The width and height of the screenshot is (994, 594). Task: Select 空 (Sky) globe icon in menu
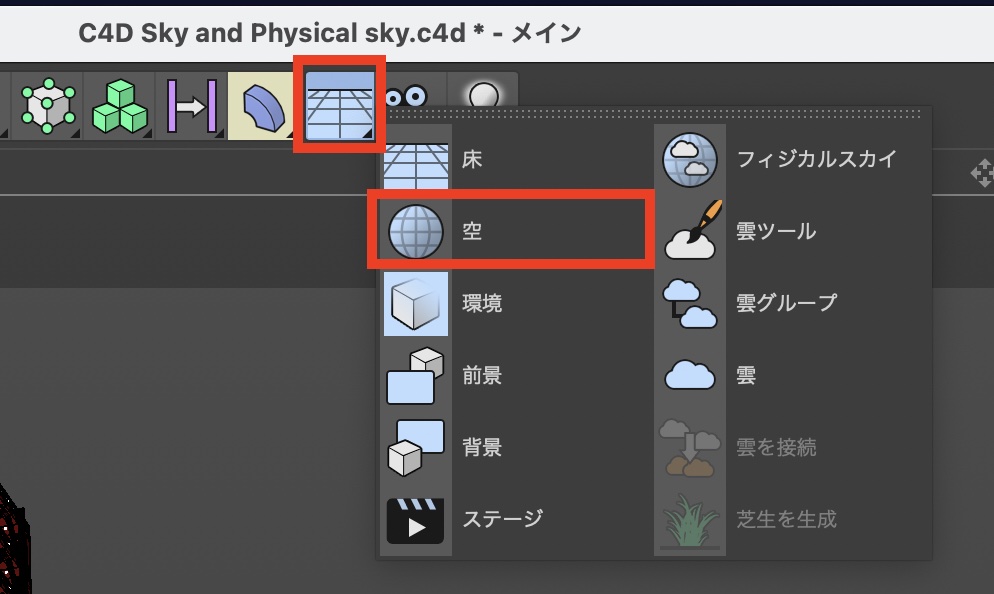415,231
